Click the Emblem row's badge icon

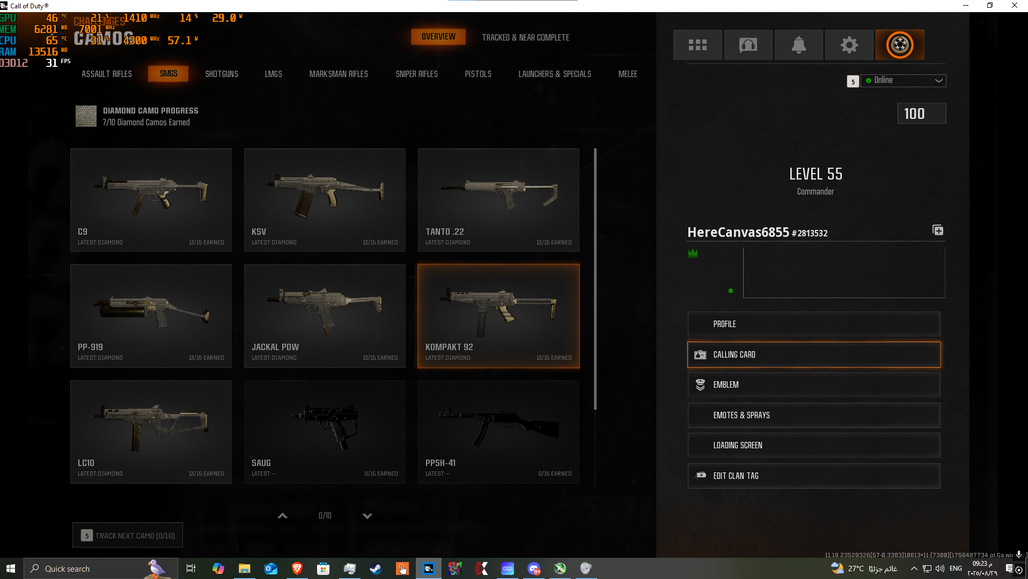coord(700,385)
